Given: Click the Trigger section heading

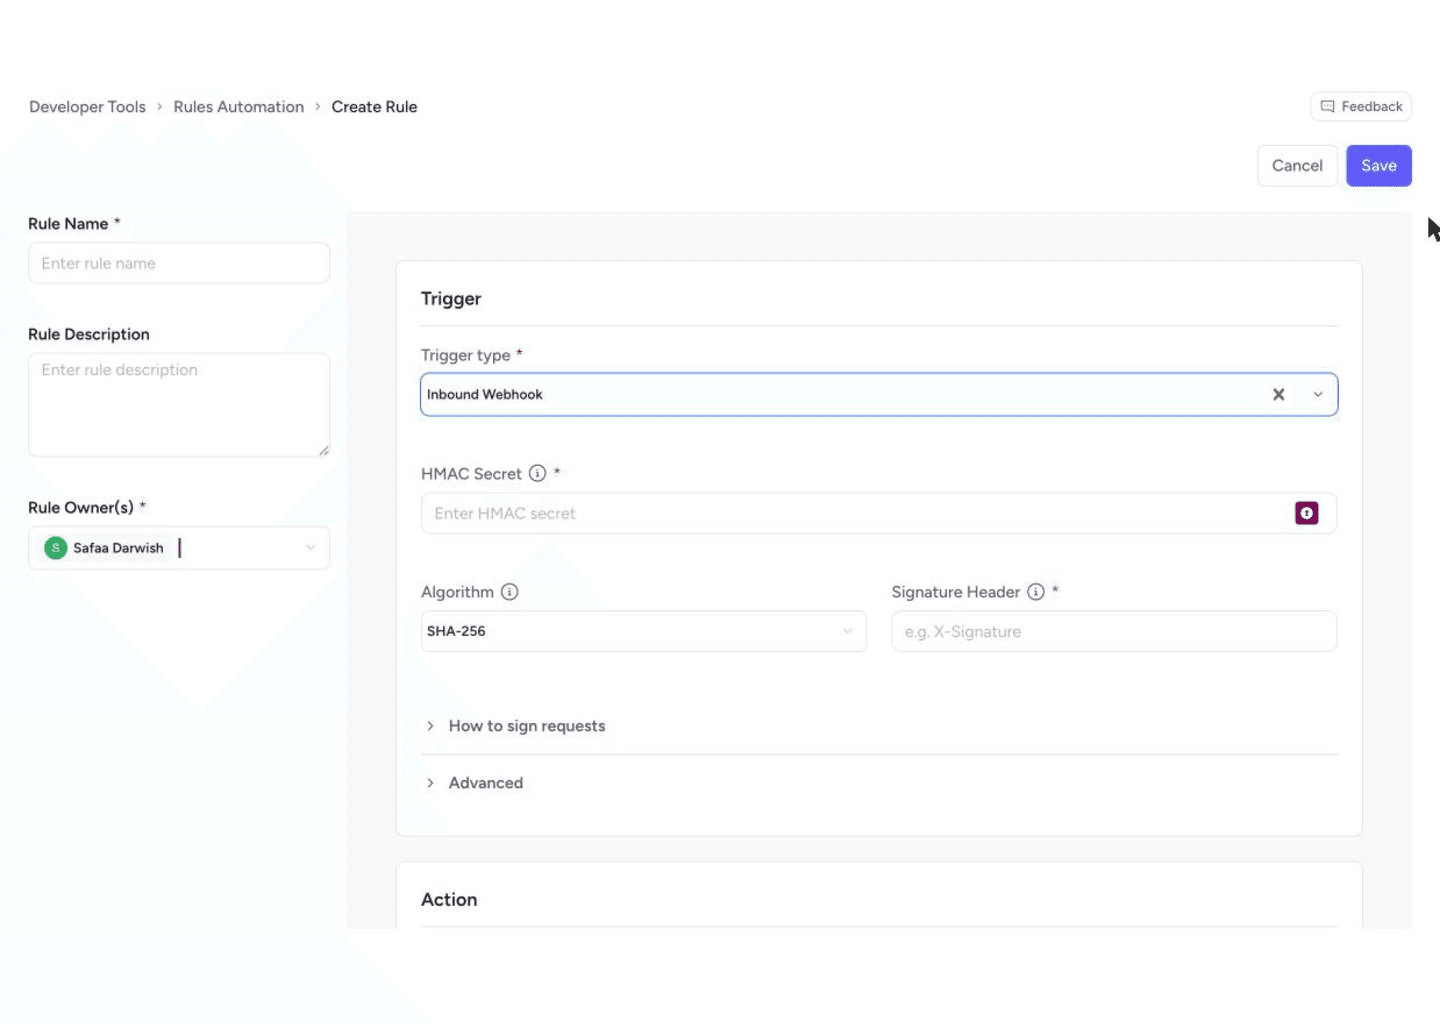Looking at the screenshot, I should [x=451, y=299].
